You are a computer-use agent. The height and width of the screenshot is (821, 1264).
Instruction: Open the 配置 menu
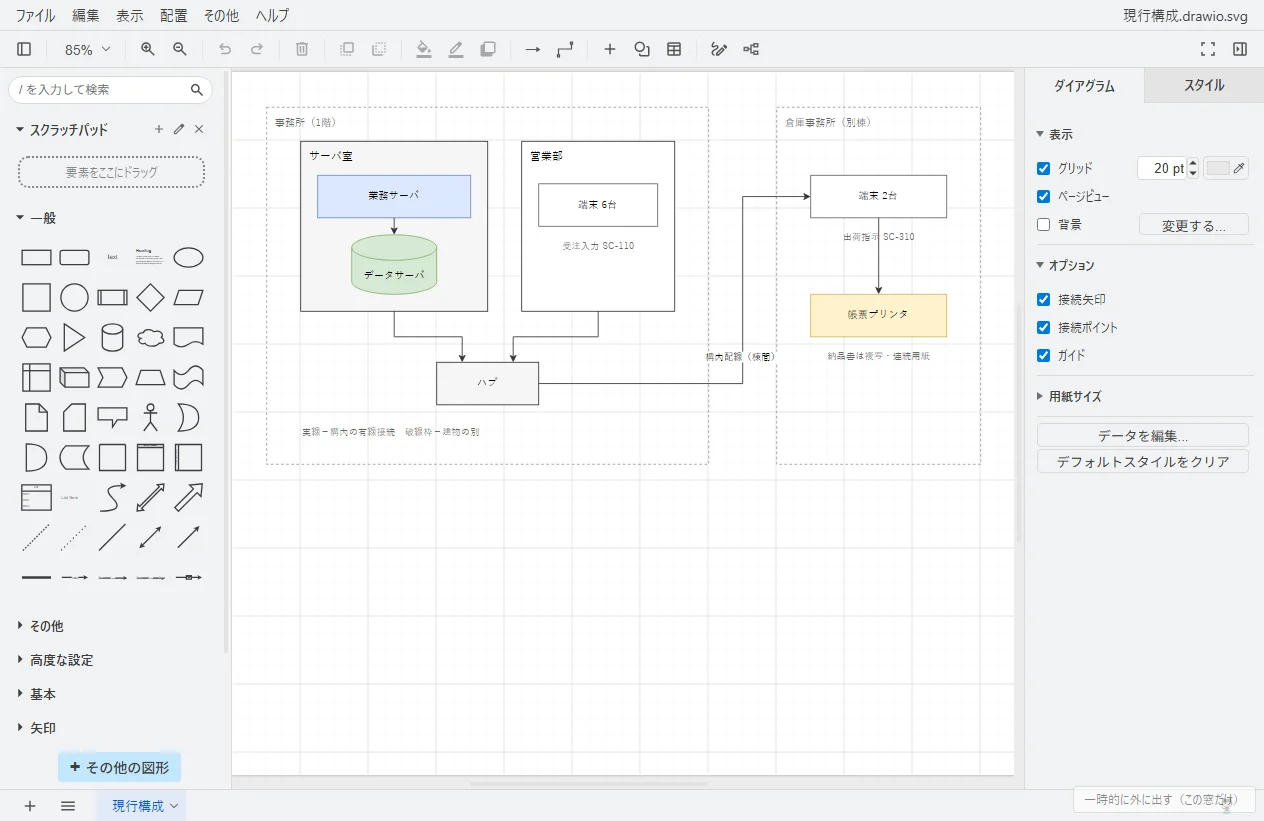(x=173, y=15)
